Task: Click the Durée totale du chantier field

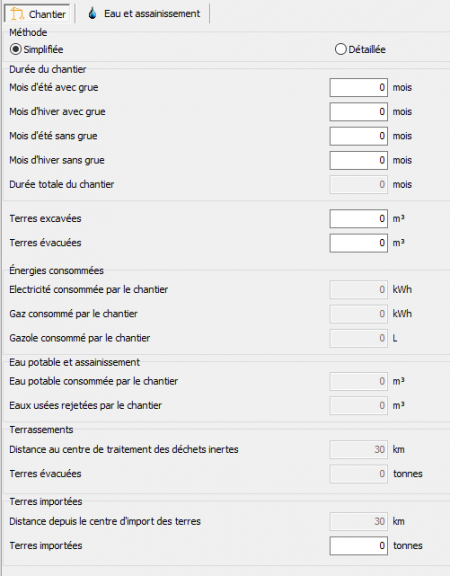Action: click(359, 184)
